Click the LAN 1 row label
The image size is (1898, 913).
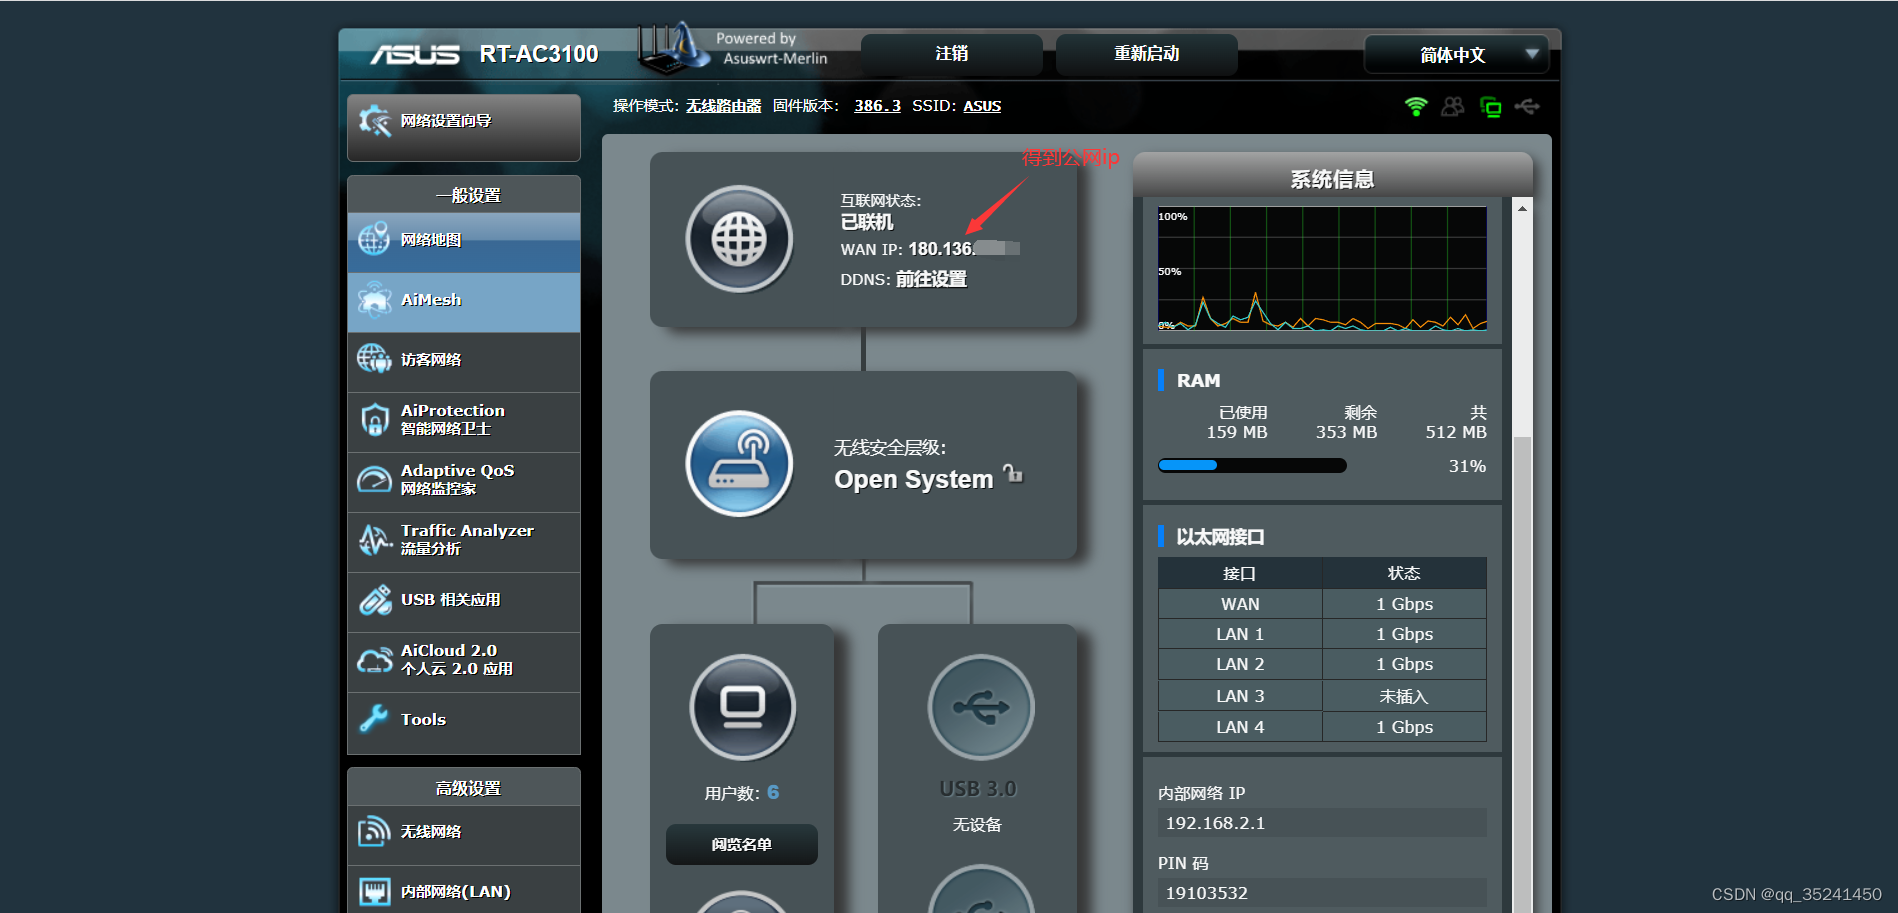pos(1240,634)
